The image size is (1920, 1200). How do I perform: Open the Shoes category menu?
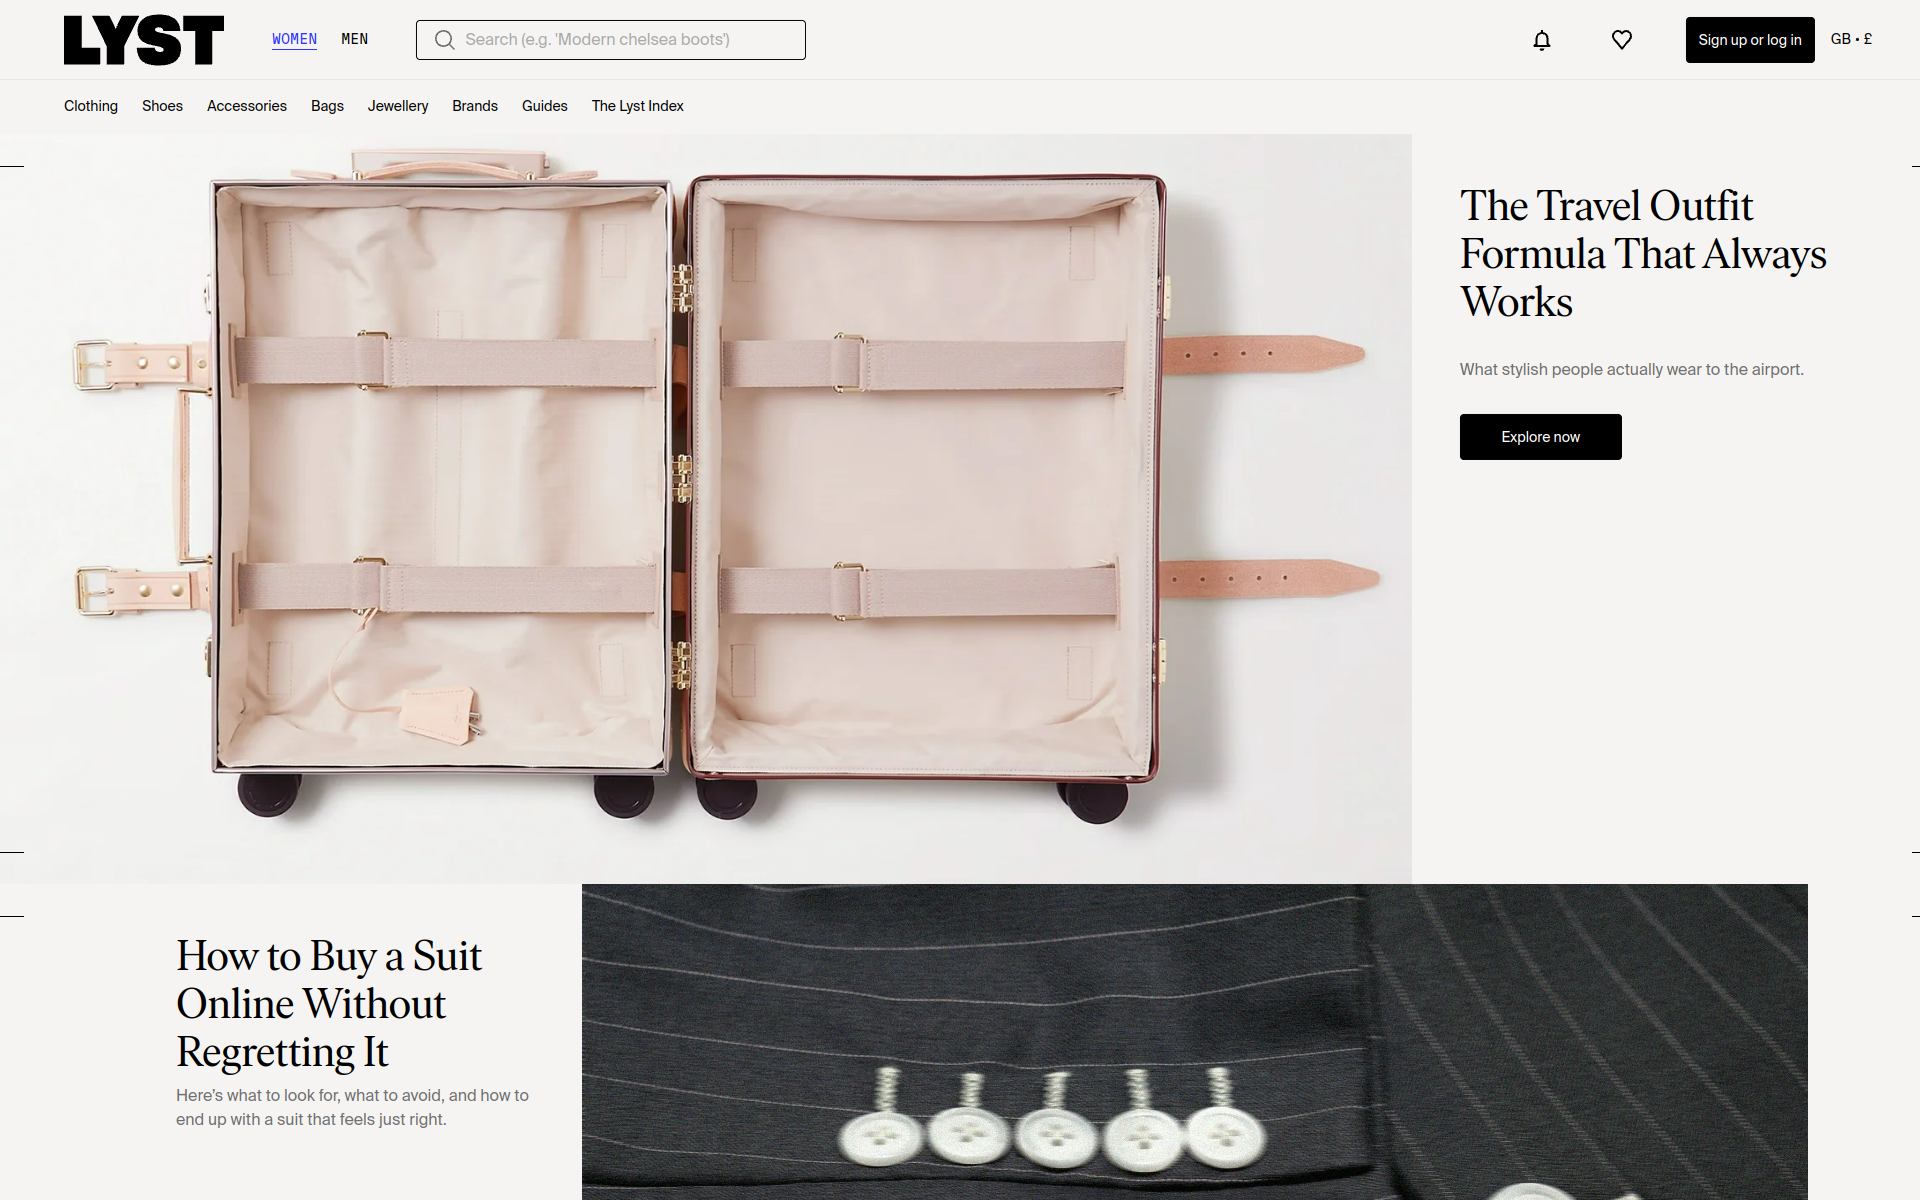[x=162, y=106]
